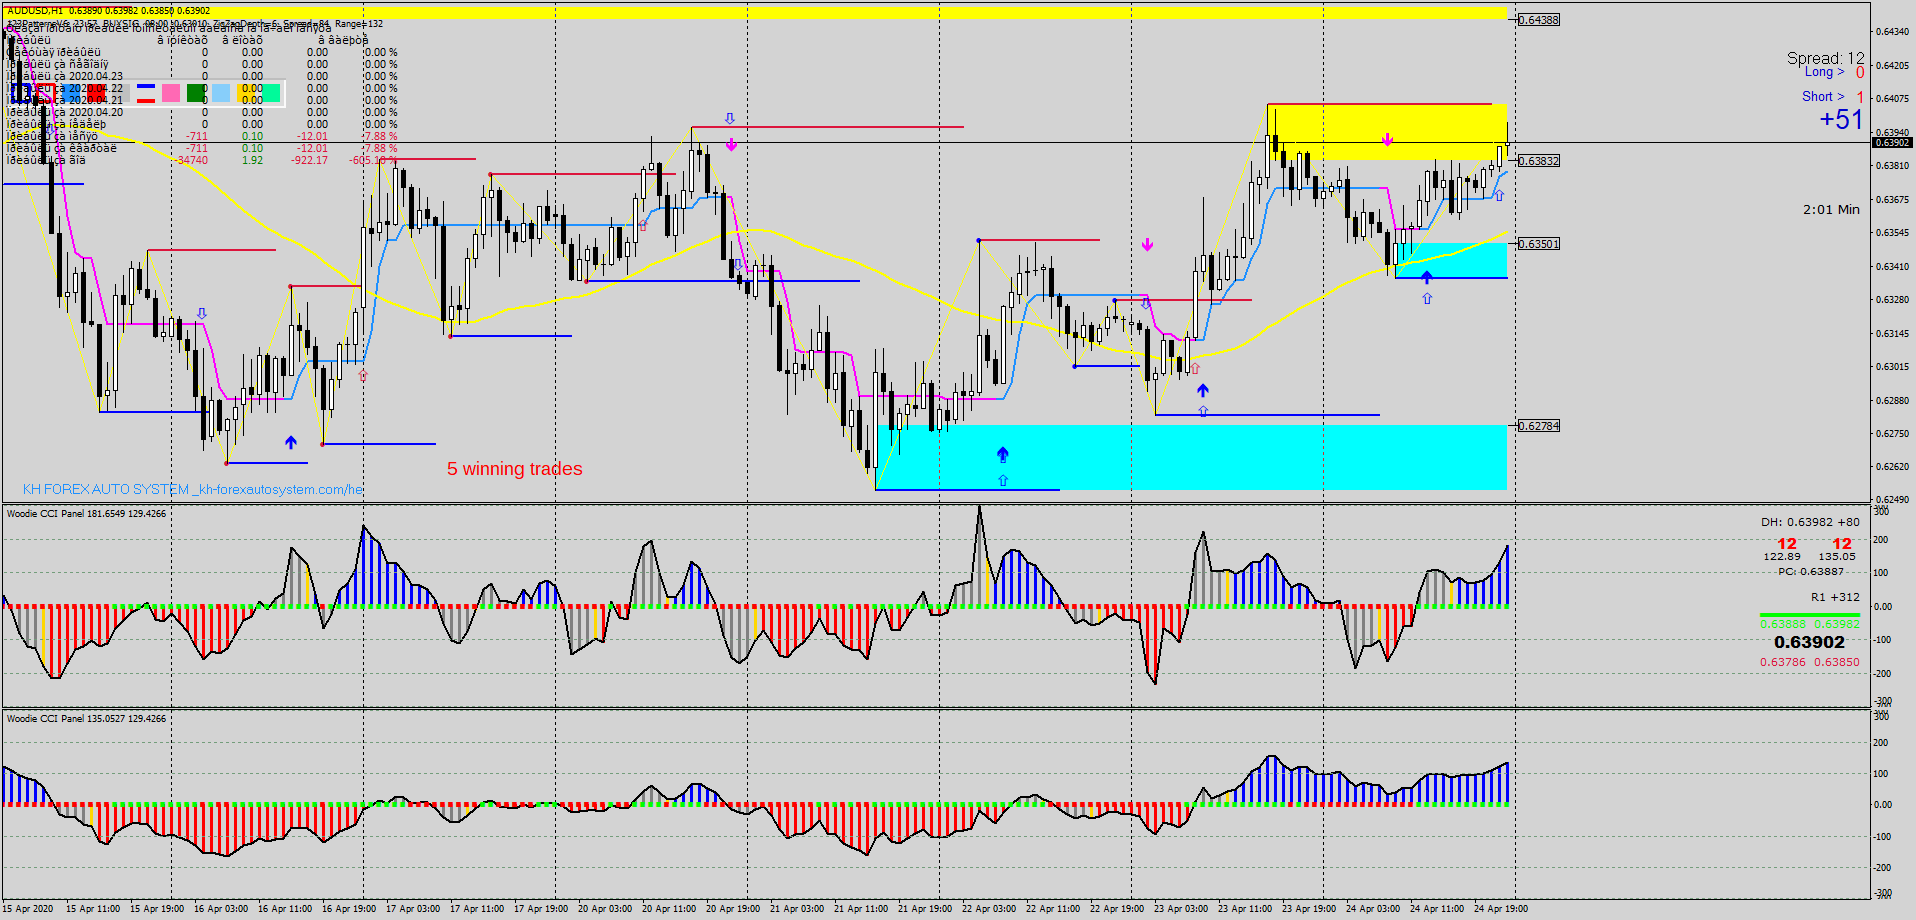Click the magenta down arrow inside yellow zone
Image resolution: width=1916 pixels, height=920 pixels.
click(x=1387, y=140)
